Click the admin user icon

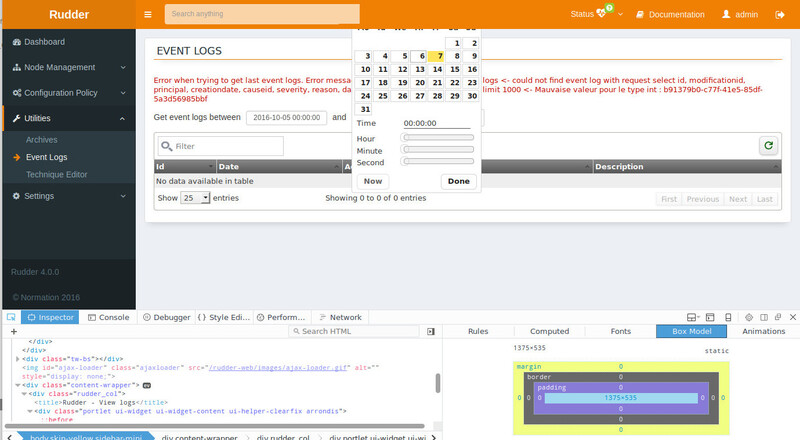[726, 14]
